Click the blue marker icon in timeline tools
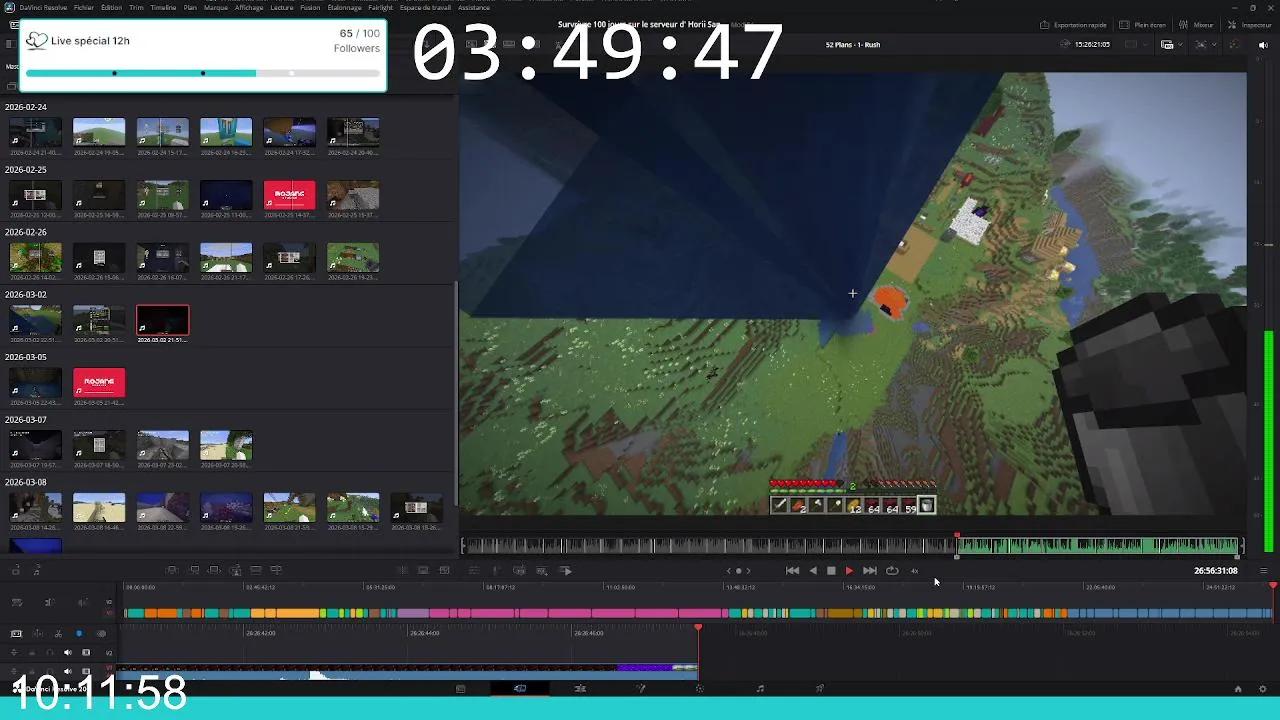This screenshot has height=720, width=1280. (x=79, y=634)
